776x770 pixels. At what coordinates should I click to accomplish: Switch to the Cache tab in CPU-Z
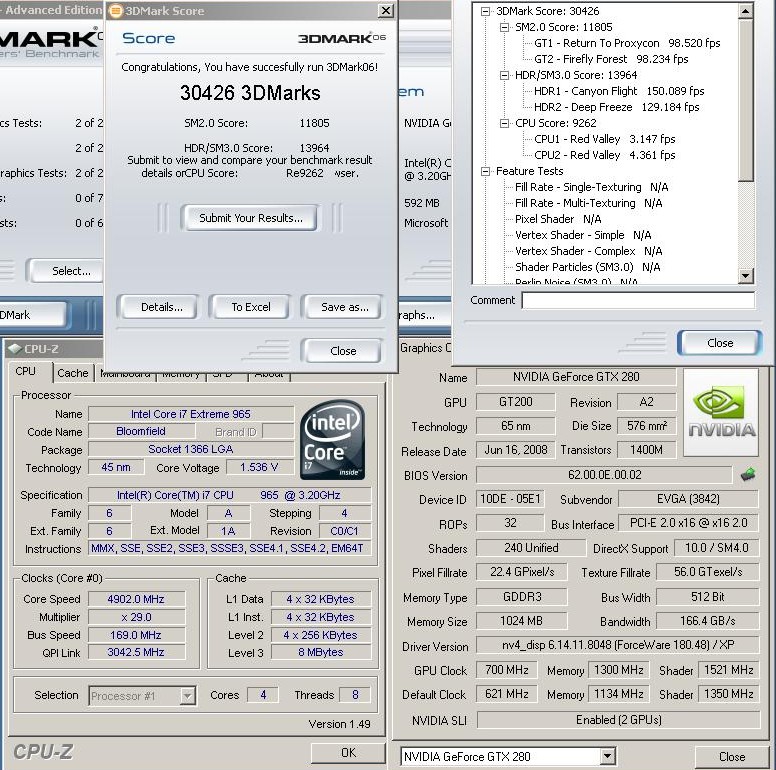coord(73,373)
